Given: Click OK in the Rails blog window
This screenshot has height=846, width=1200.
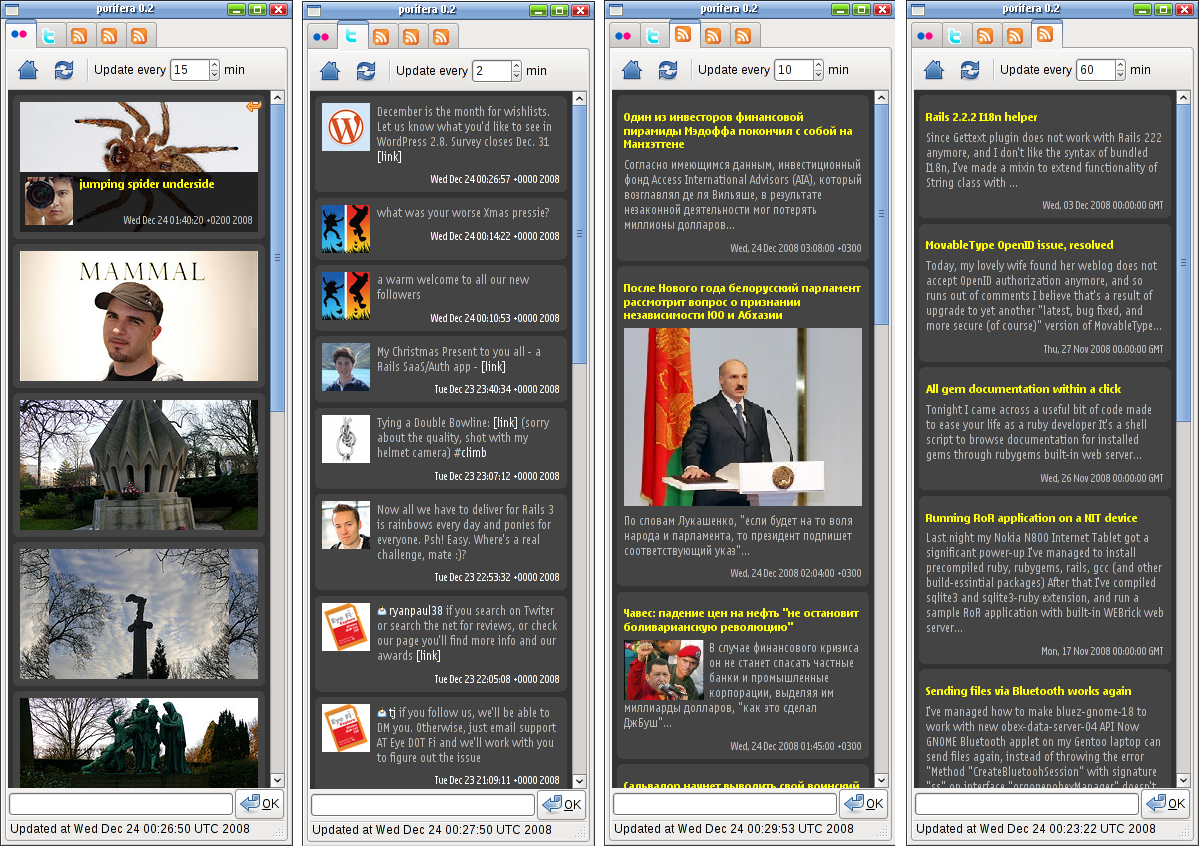Looking at the screenshot, I should coord(1166,804).
